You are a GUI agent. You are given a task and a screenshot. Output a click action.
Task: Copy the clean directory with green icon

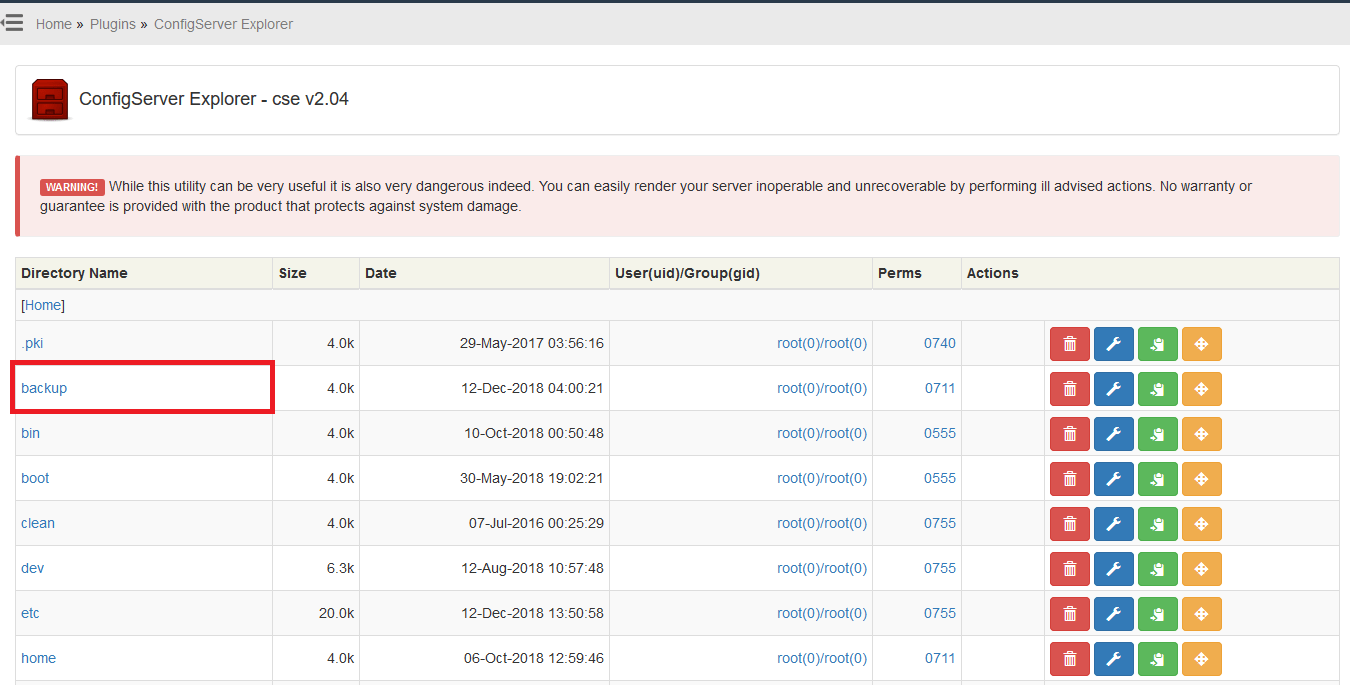(1158, 524)
